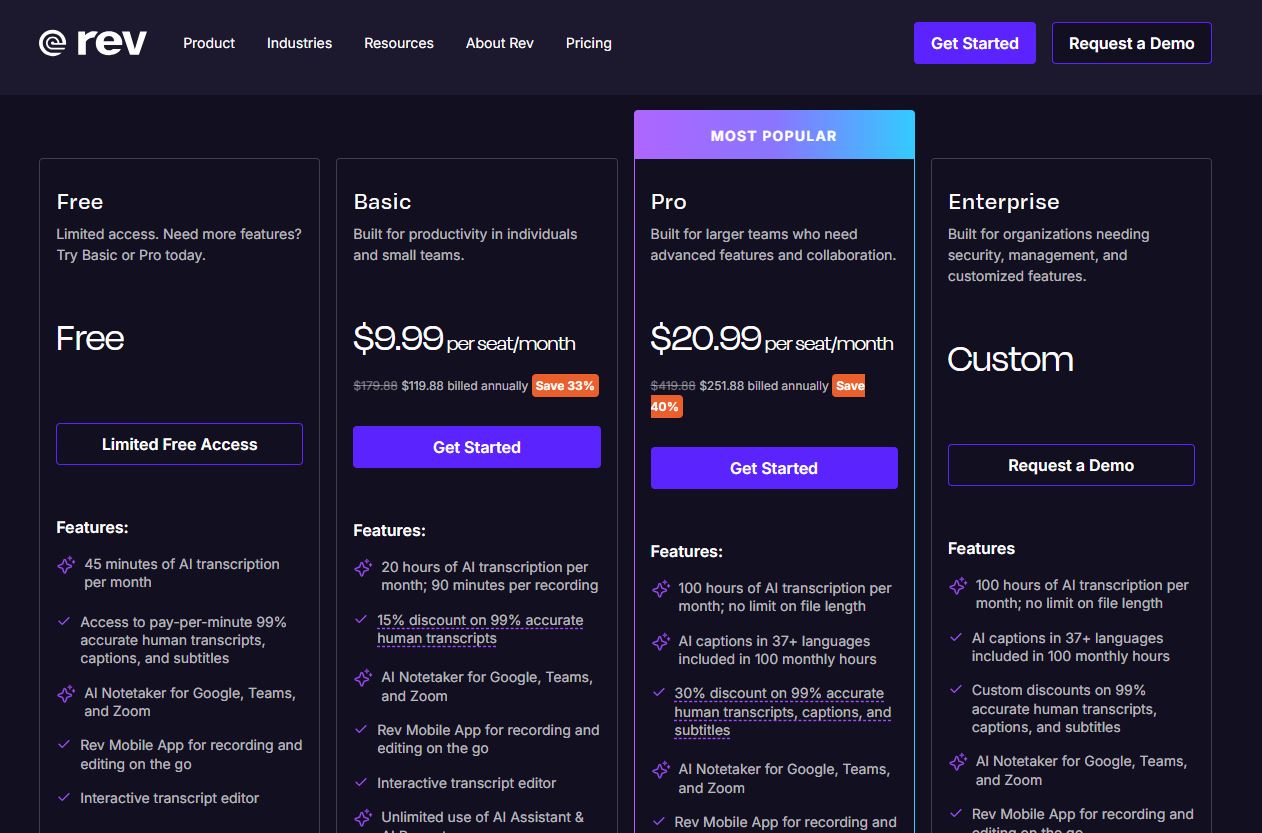Expand the Industries menu
This screenshot has width=1262, height=833.
coord(298,43)
